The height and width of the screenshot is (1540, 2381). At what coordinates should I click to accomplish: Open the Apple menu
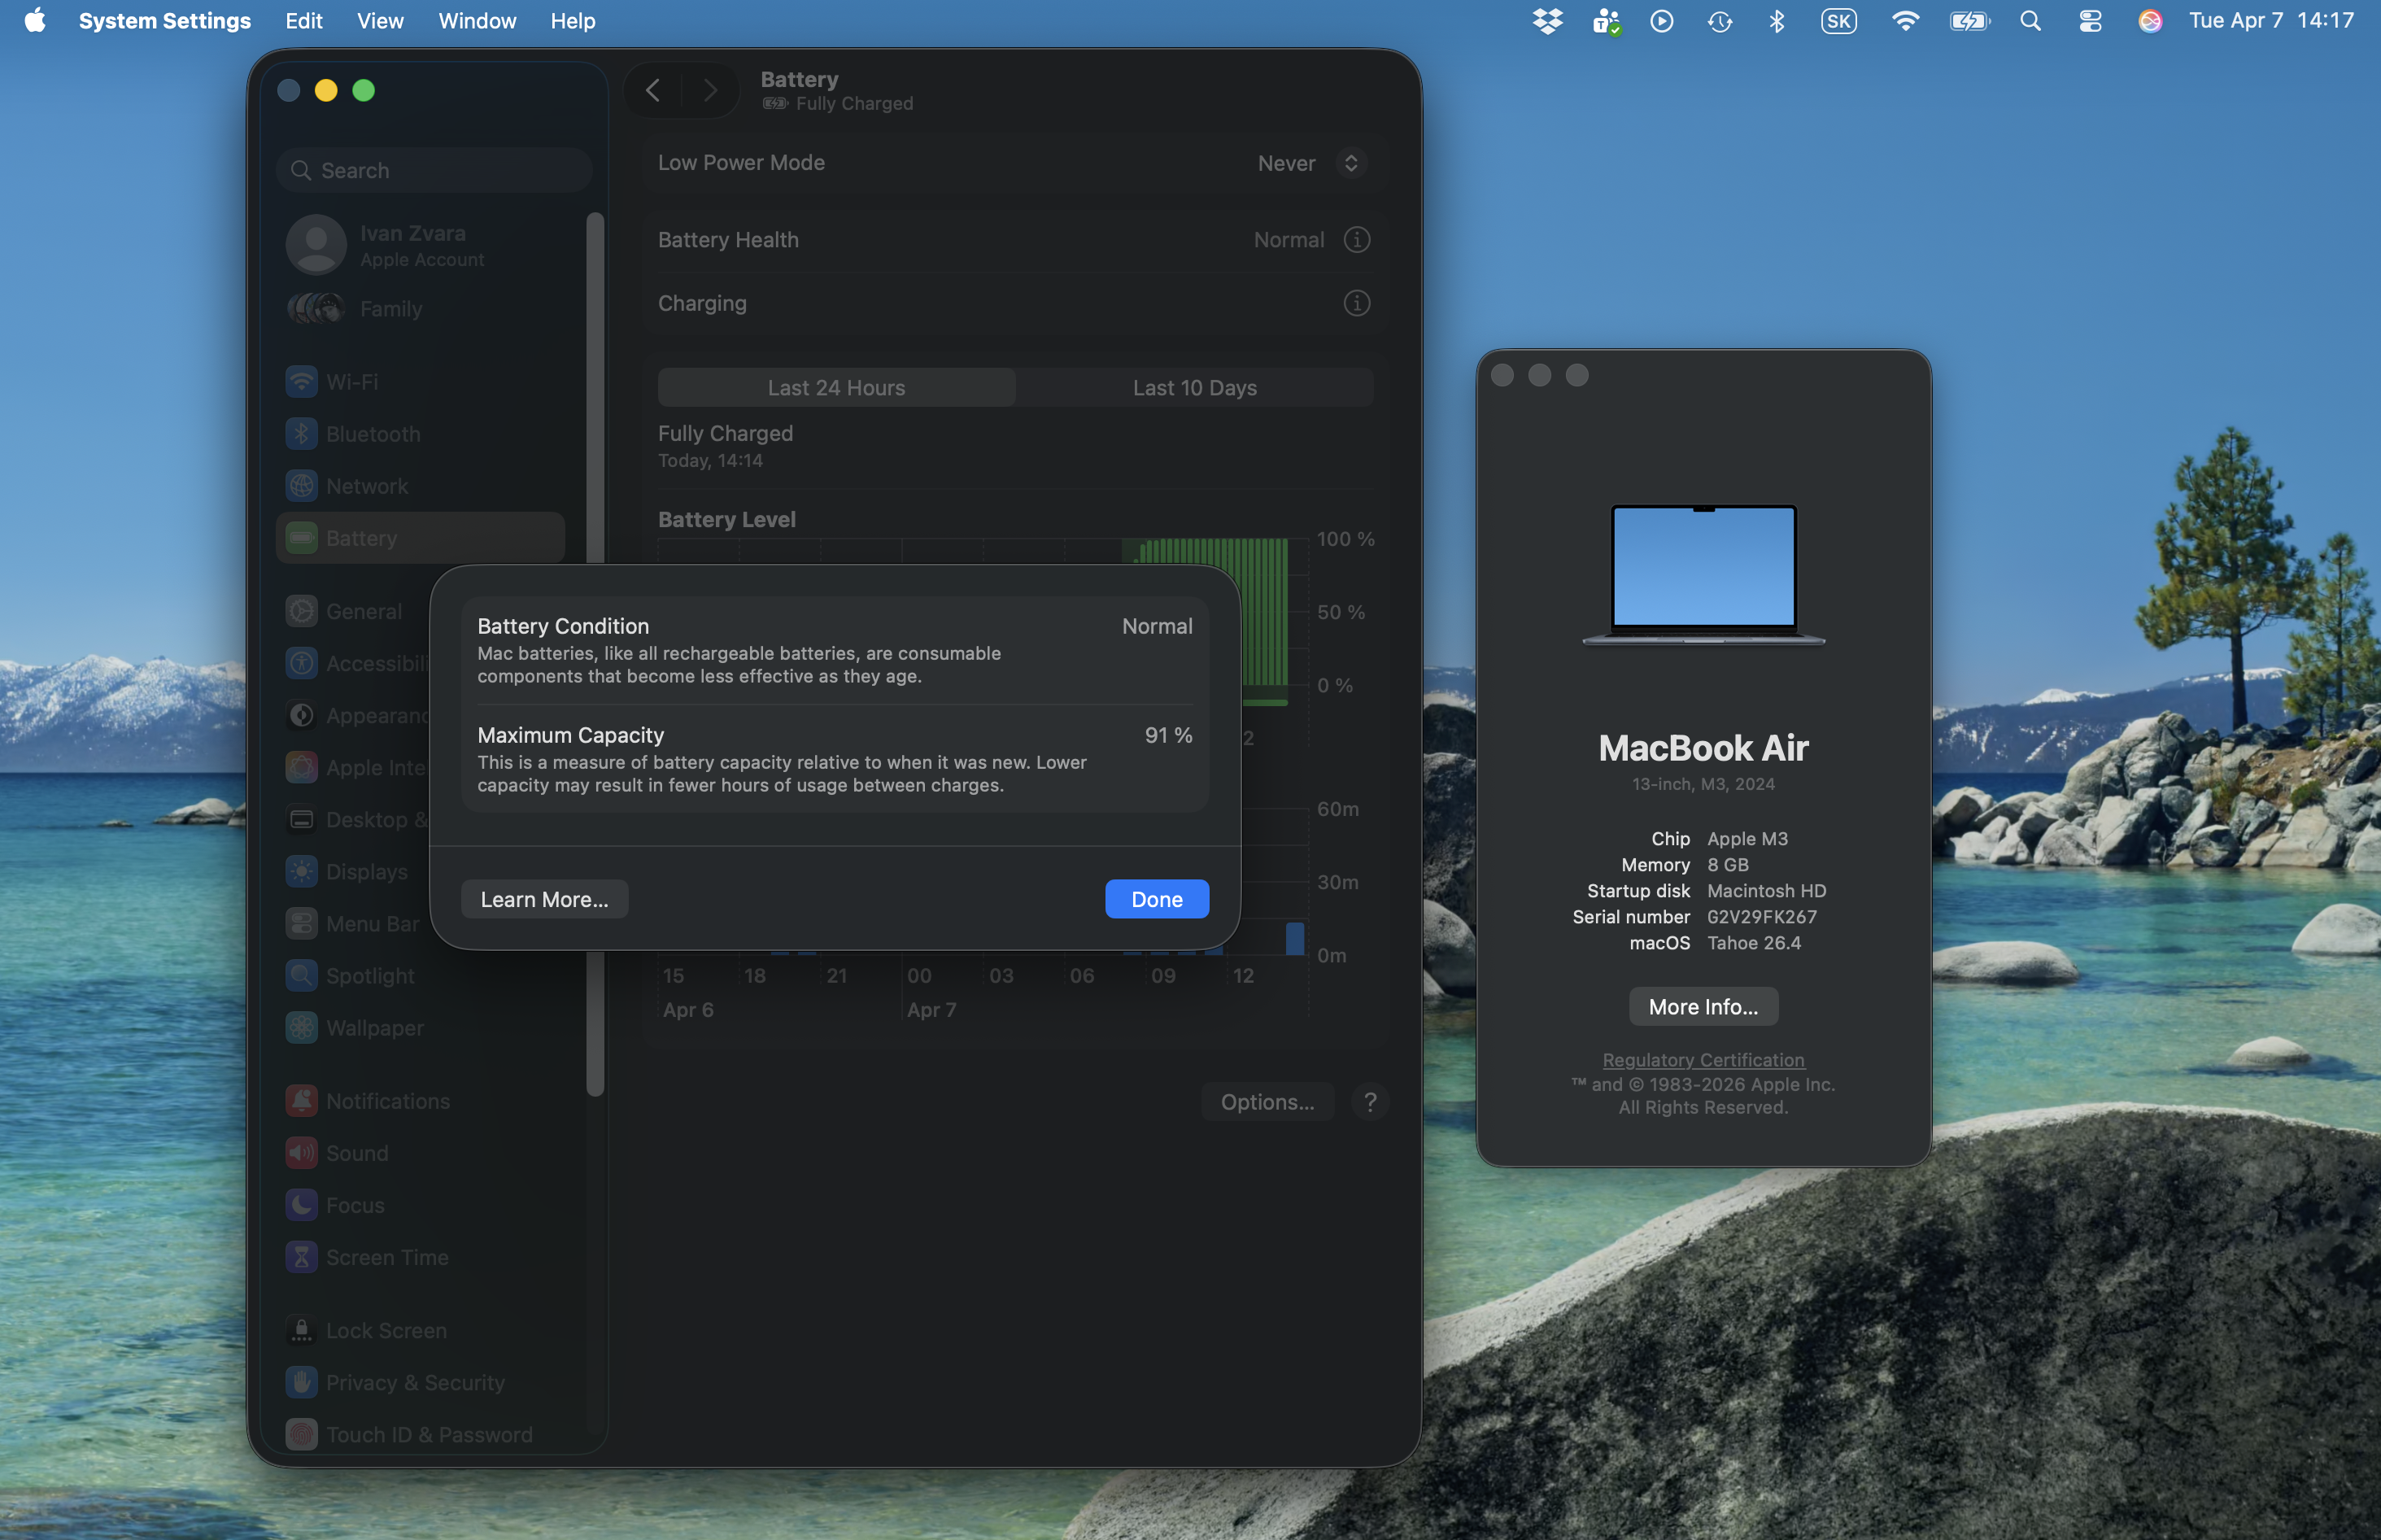click(35, 21)
